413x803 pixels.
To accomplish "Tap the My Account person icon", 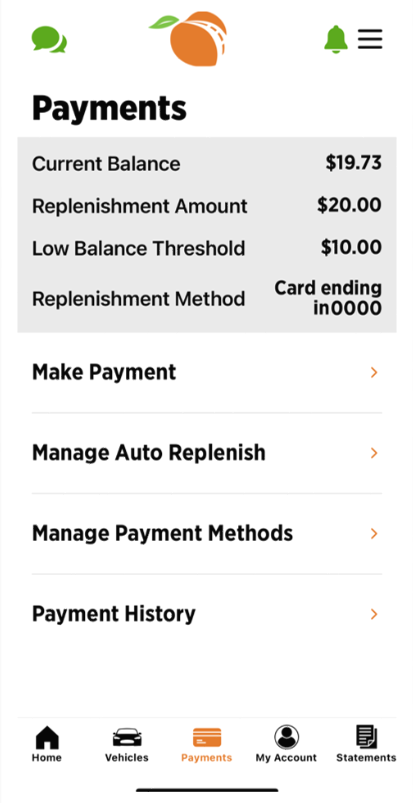I will tap(286, 737).
